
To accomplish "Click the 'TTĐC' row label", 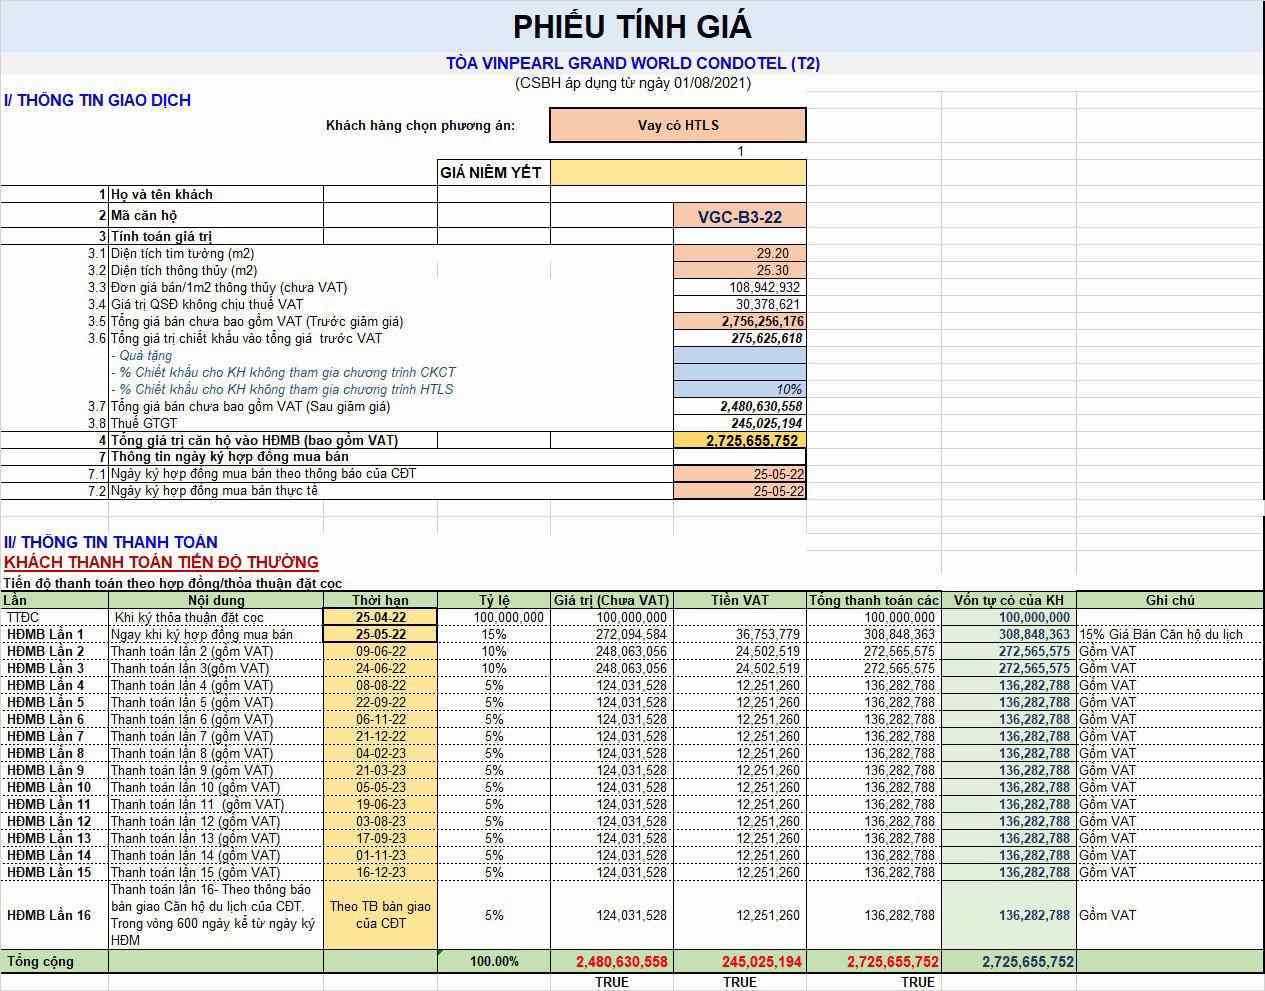I will pos(23,618).
